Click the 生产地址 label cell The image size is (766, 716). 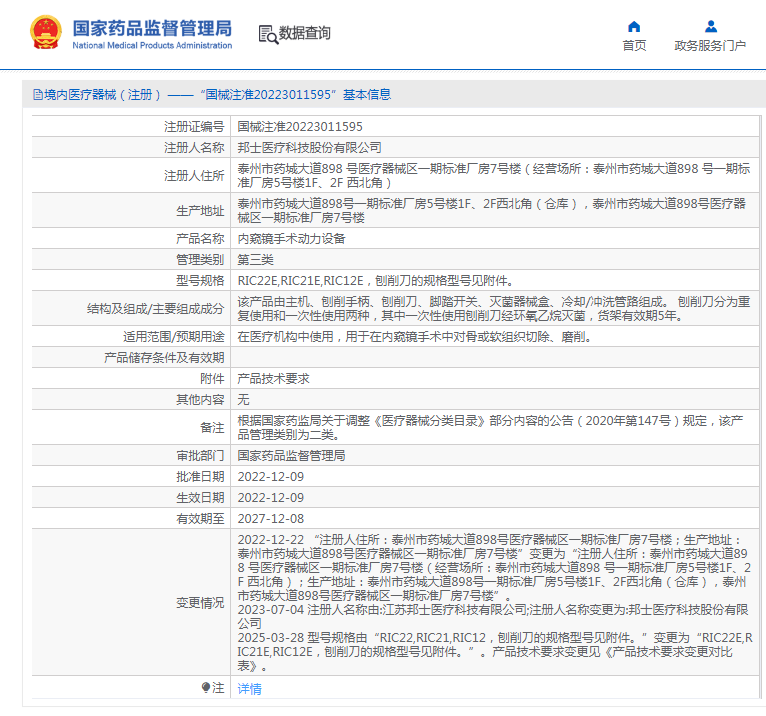[131, 211]
